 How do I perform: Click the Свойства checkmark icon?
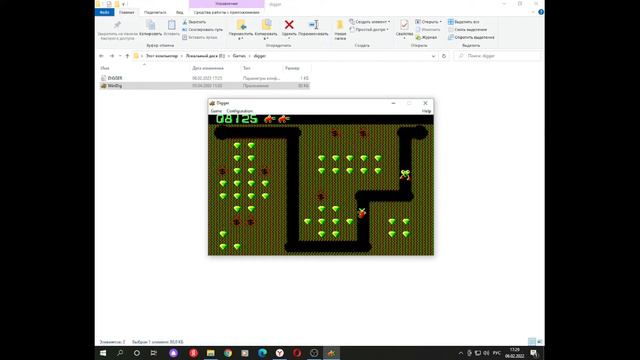[x=404, y=25]
